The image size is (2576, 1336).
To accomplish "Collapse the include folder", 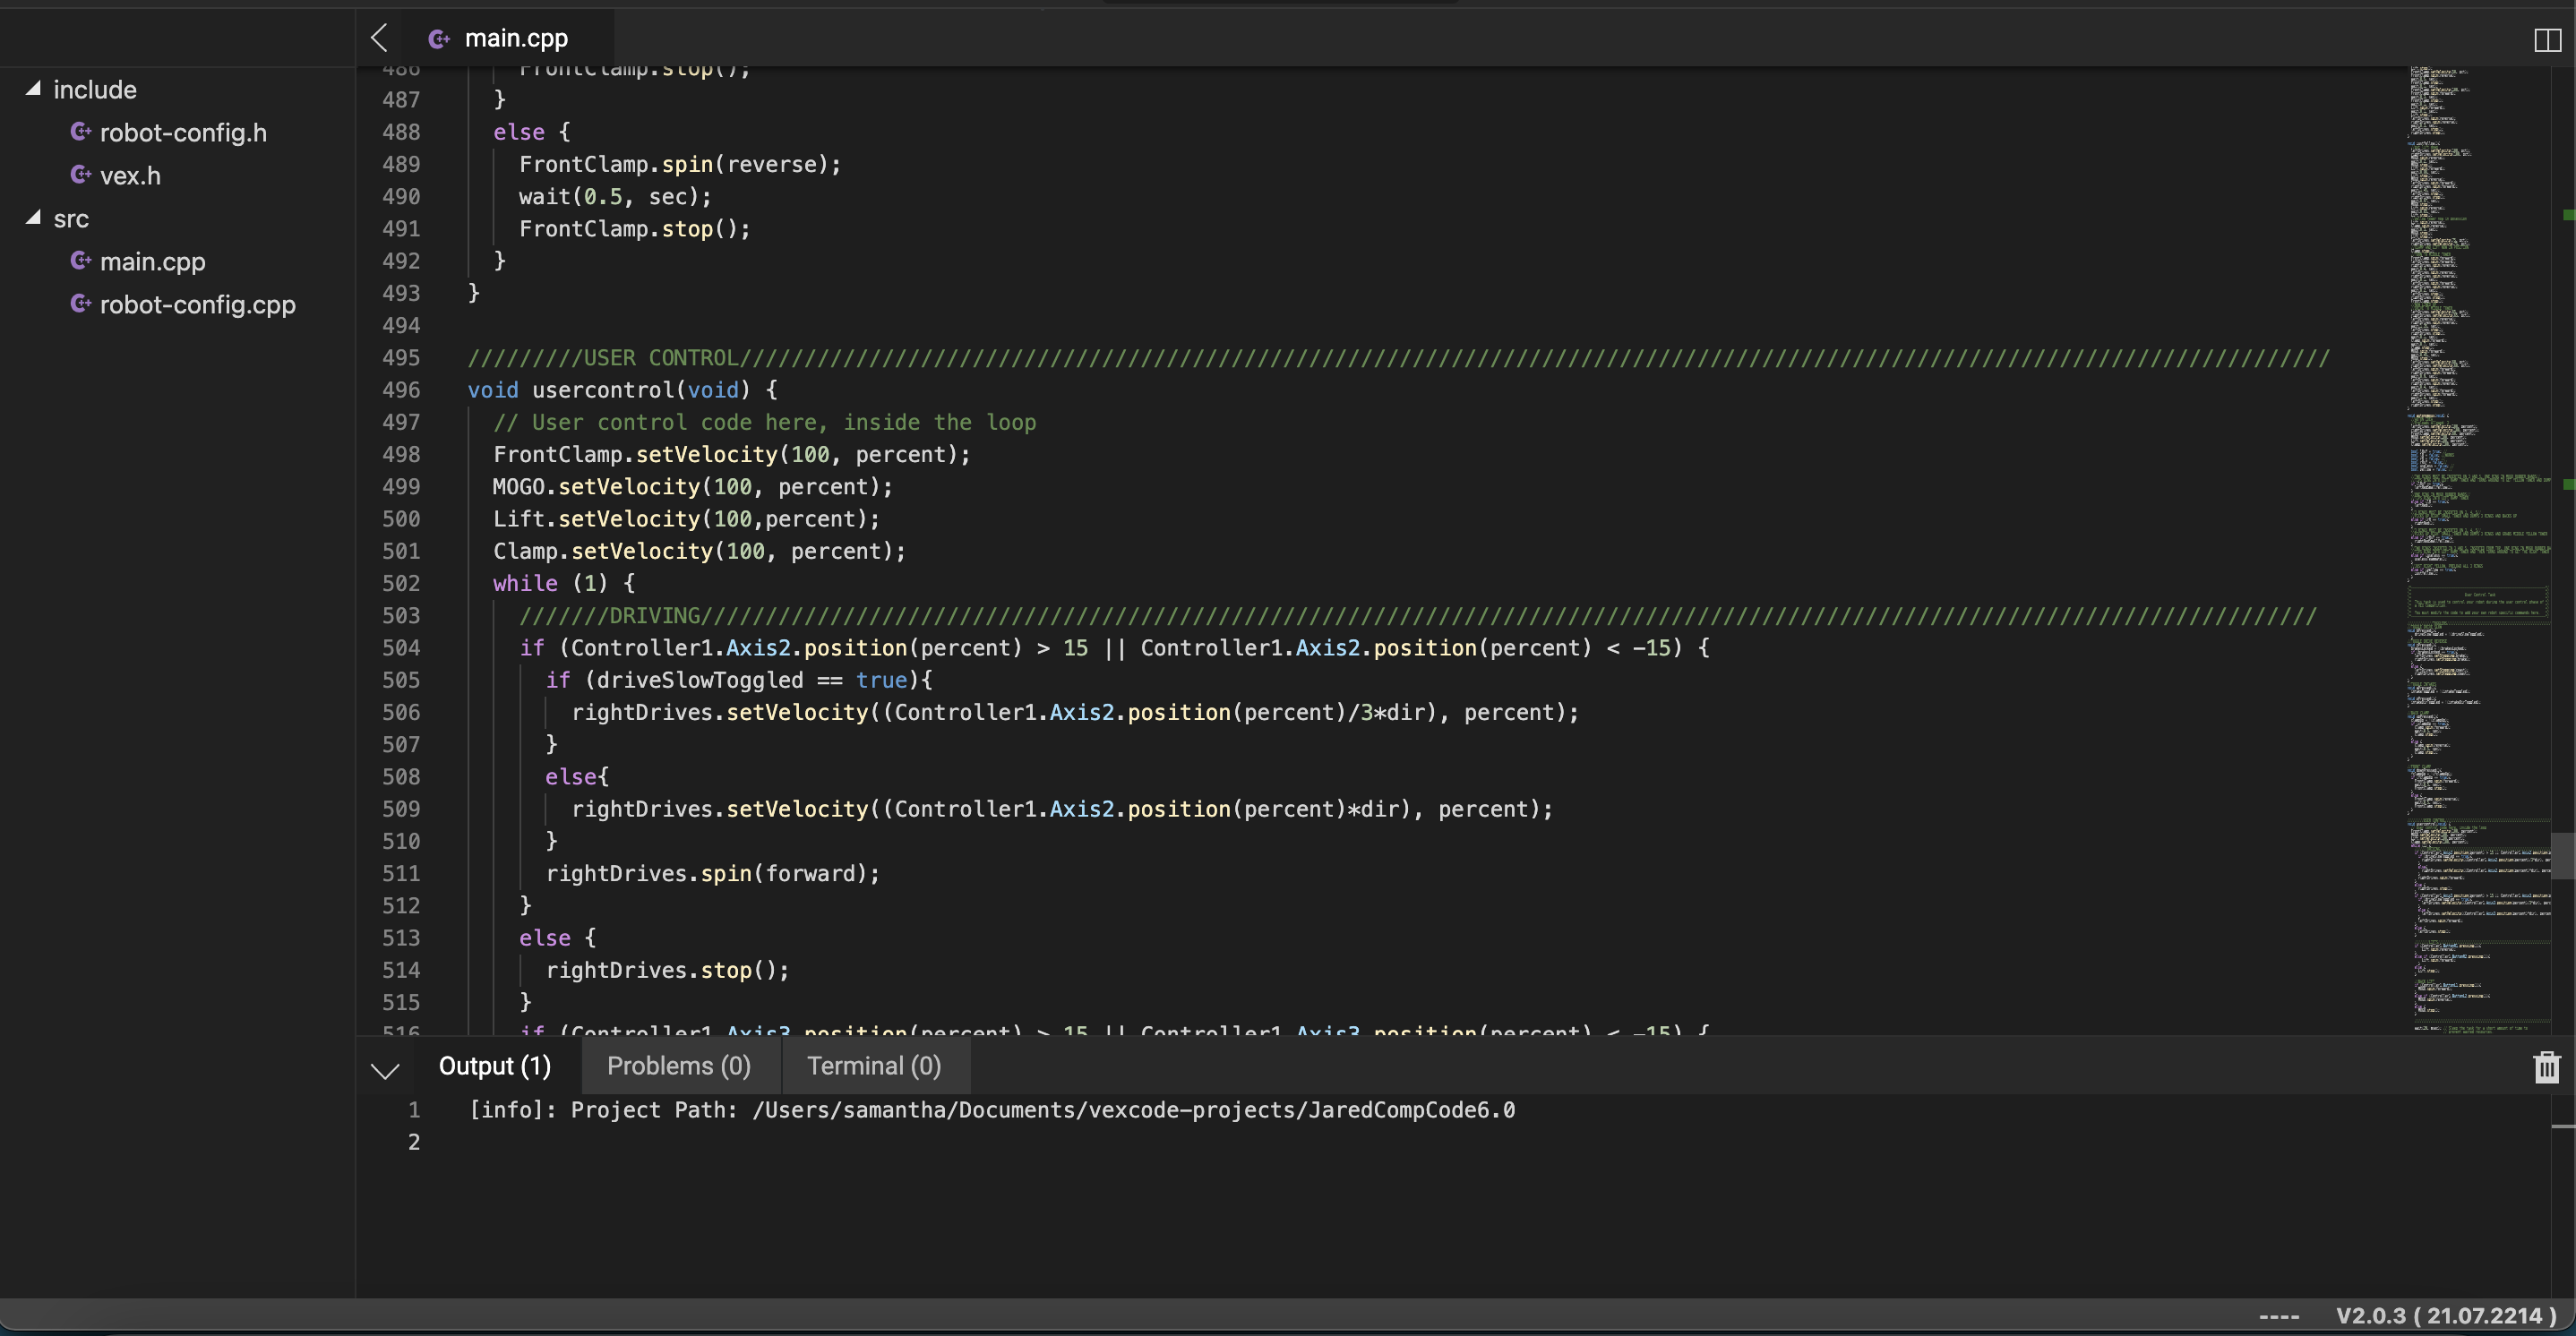I will click(x=33, y=89).
